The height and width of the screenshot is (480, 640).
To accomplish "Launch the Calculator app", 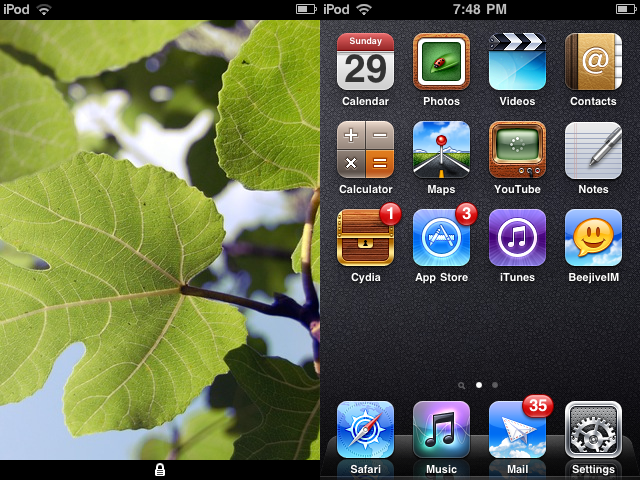I will (365, 150).
